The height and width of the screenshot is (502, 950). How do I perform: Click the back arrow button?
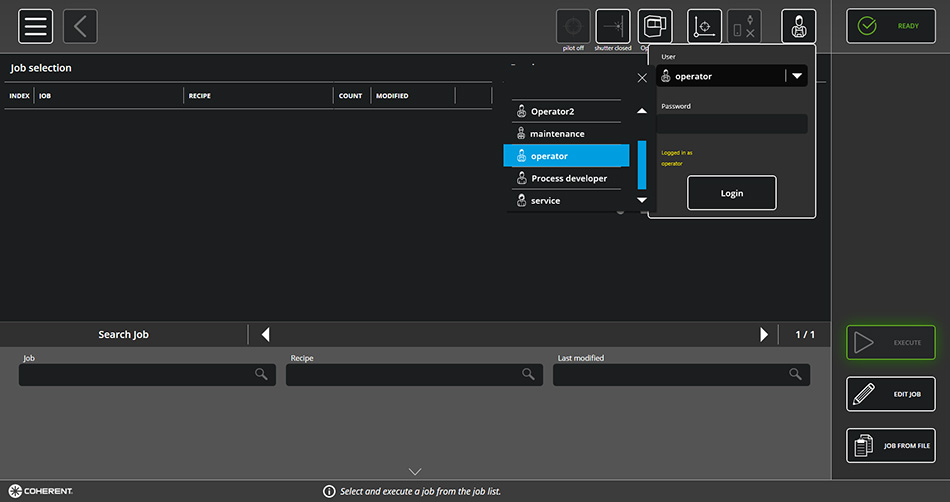[80, 26]
